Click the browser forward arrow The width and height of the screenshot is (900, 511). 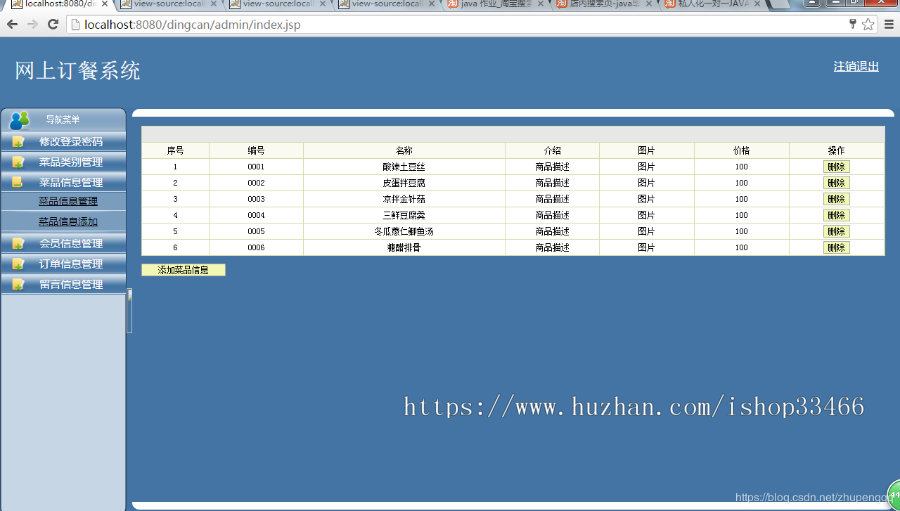coord(33,25)
